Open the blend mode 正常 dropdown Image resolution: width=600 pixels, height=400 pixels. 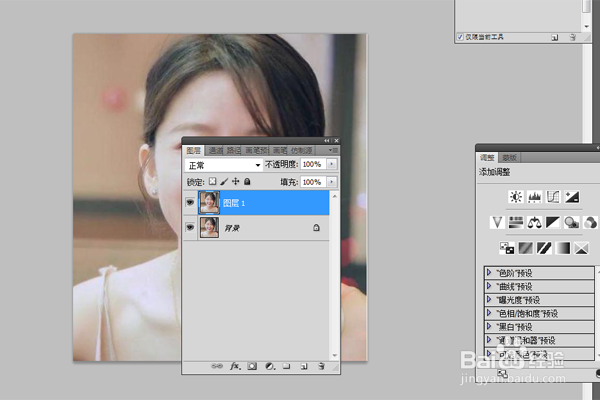(x=224, y=165)
